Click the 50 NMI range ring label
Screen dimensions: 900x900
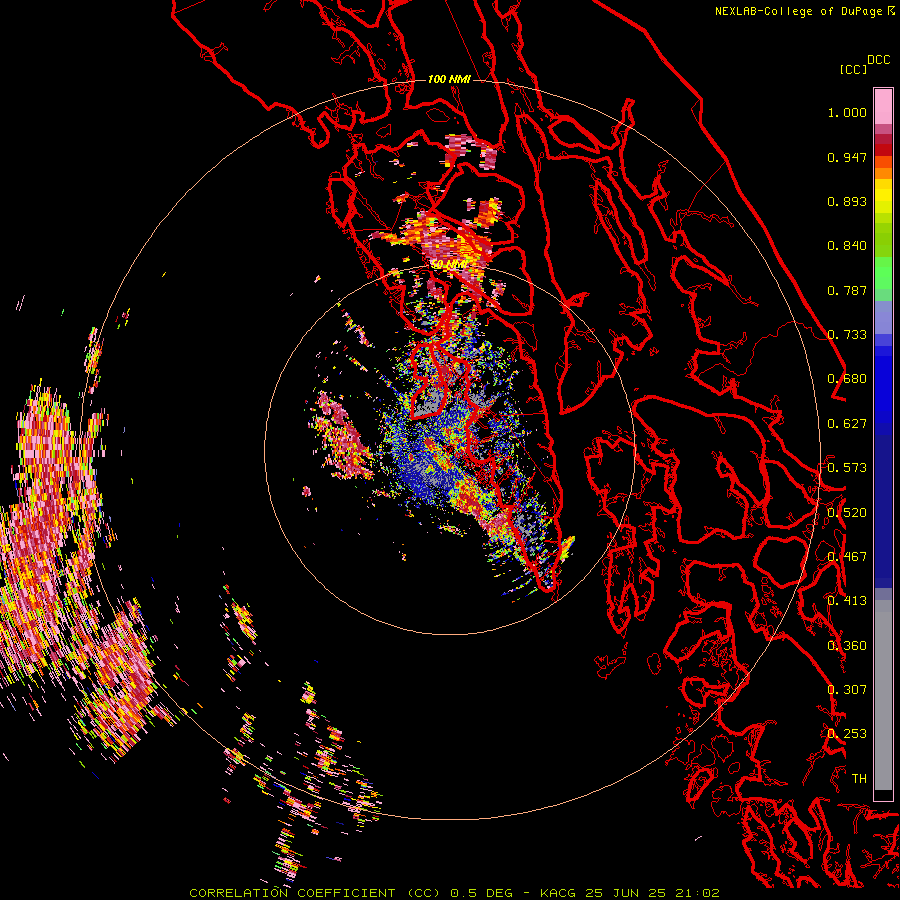pos(449,265)
